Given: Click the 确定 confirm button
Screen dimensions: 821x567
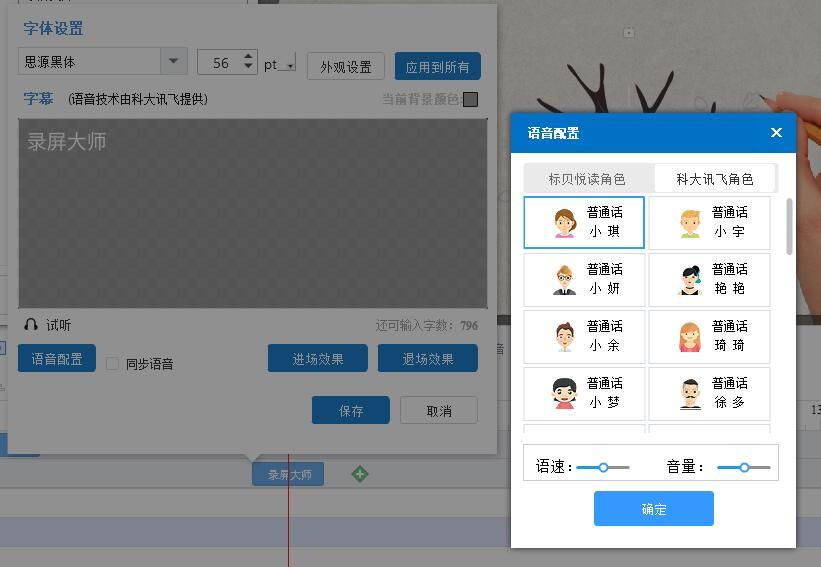Looking at the screenshot, I should click(653, 508).
